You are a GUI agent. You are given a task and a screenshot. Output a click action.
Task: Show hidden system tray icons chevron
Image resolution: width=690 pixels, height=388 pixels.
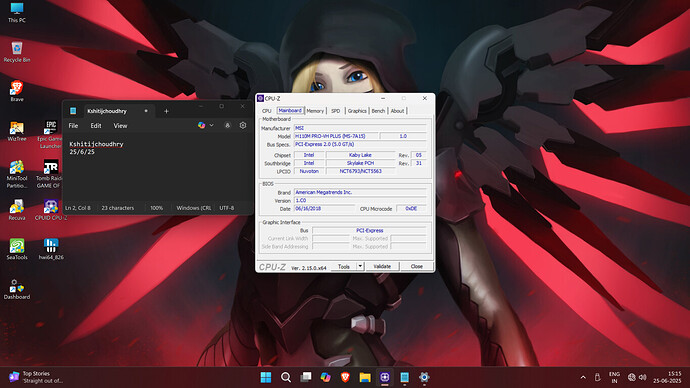pos(583,377)
